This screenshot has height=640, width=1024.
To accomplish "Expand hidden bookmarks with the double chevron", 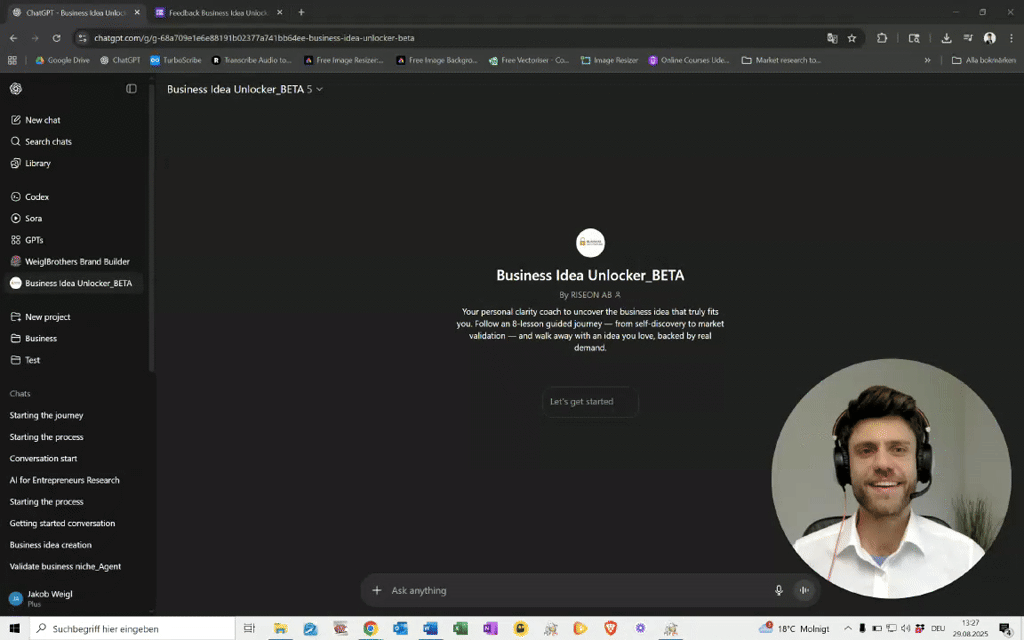I will coord(927,60).
